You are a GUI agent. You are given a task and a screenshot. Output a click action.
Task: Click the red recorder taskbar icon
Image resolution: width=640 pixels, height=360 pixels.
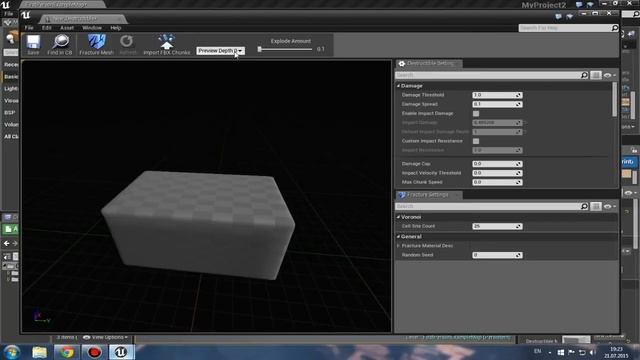tap(94, 352)
